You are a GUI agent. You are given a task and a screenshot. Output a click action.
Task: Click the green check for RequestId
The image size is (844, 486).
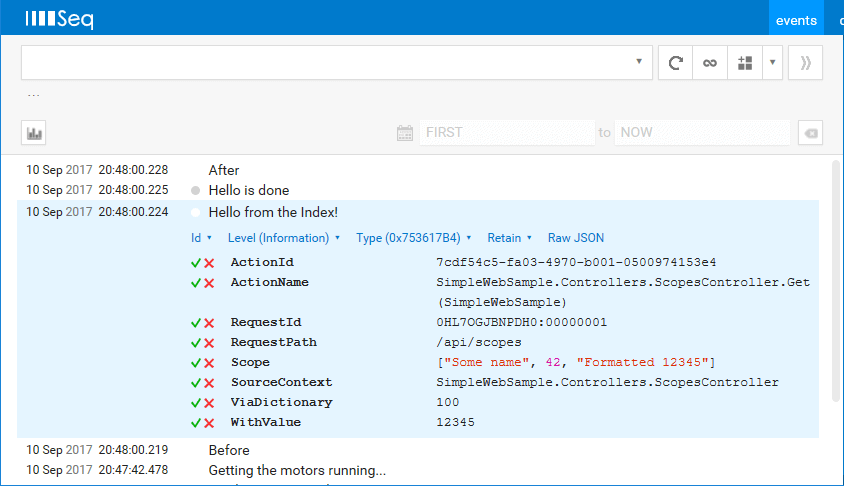pyautogui.click(x=196, y=322)
